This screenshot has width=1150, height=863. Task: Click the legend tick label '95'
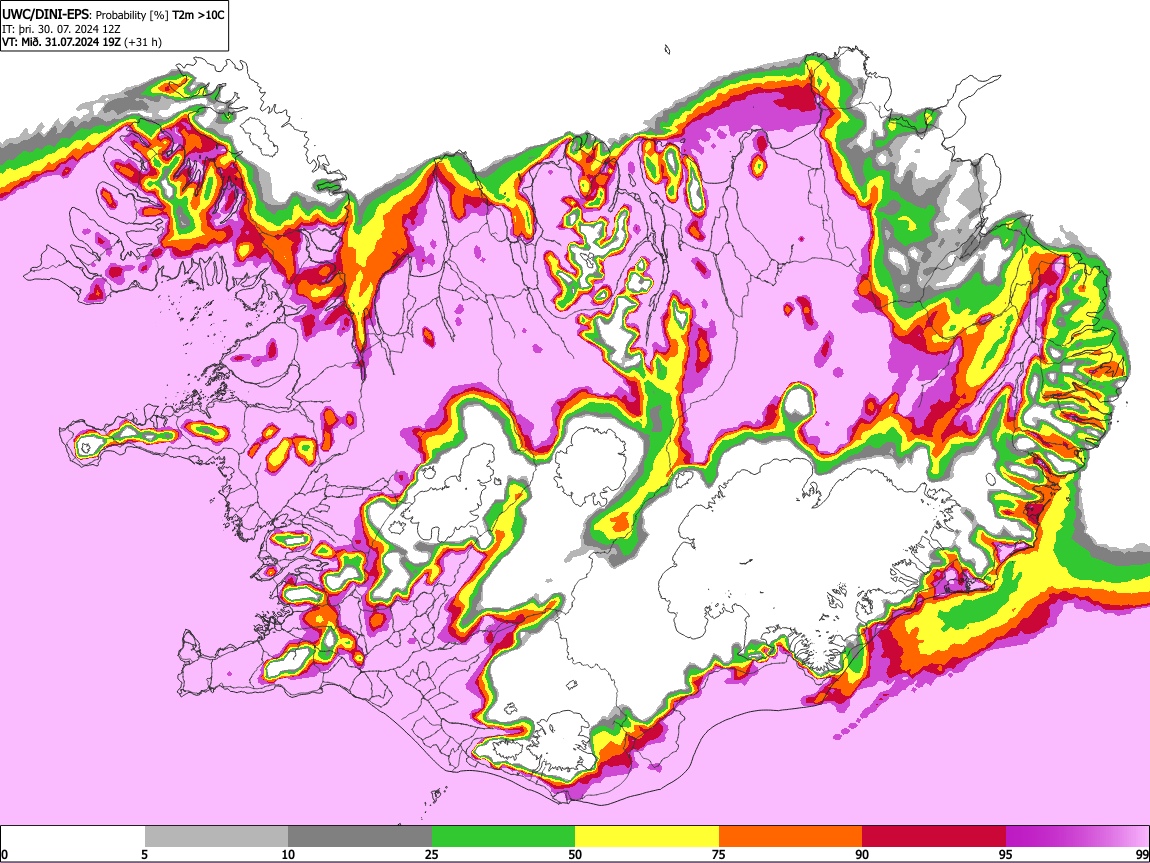pos(1006,854)
